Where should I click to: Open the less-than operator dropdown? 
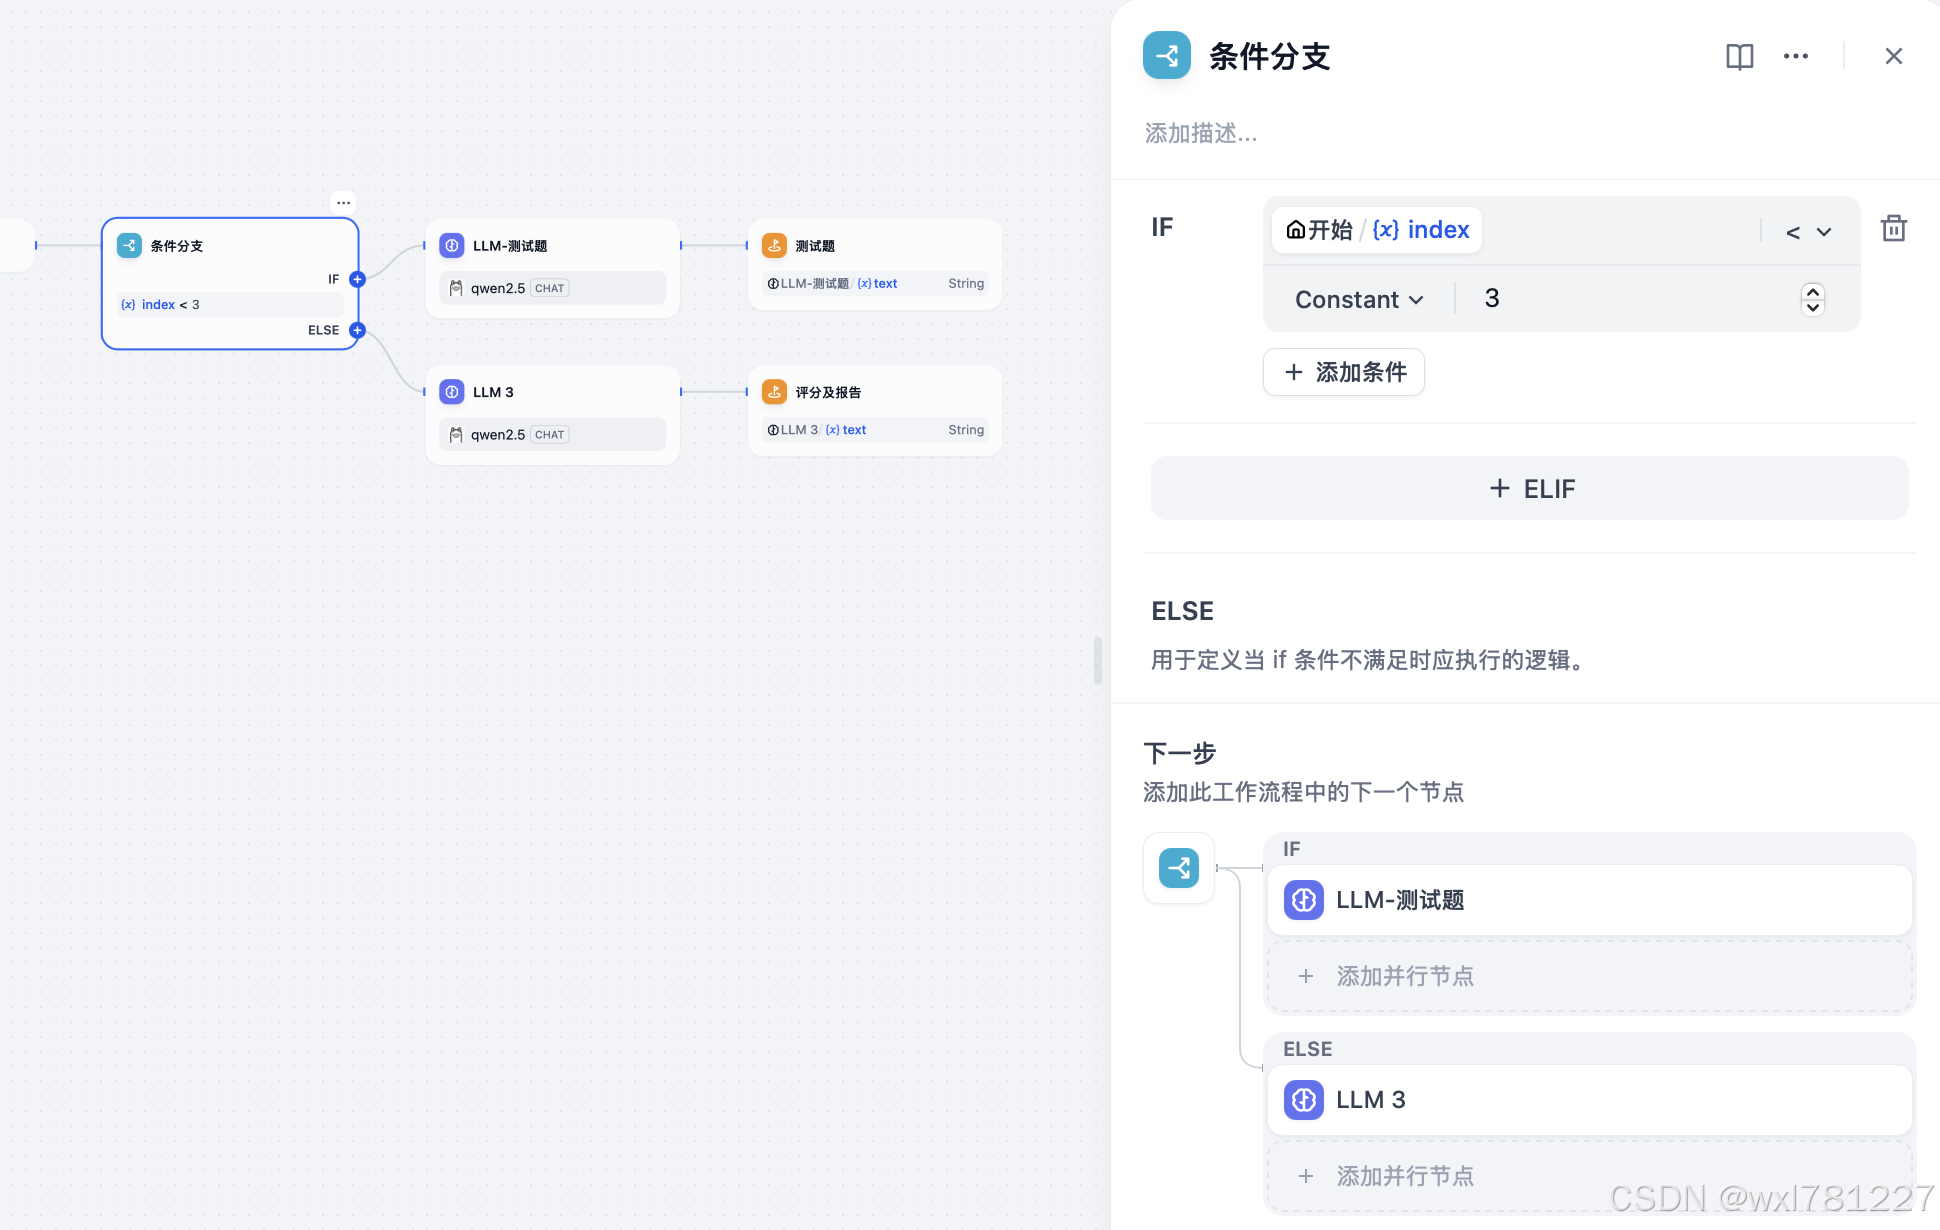click(1808, 232)
